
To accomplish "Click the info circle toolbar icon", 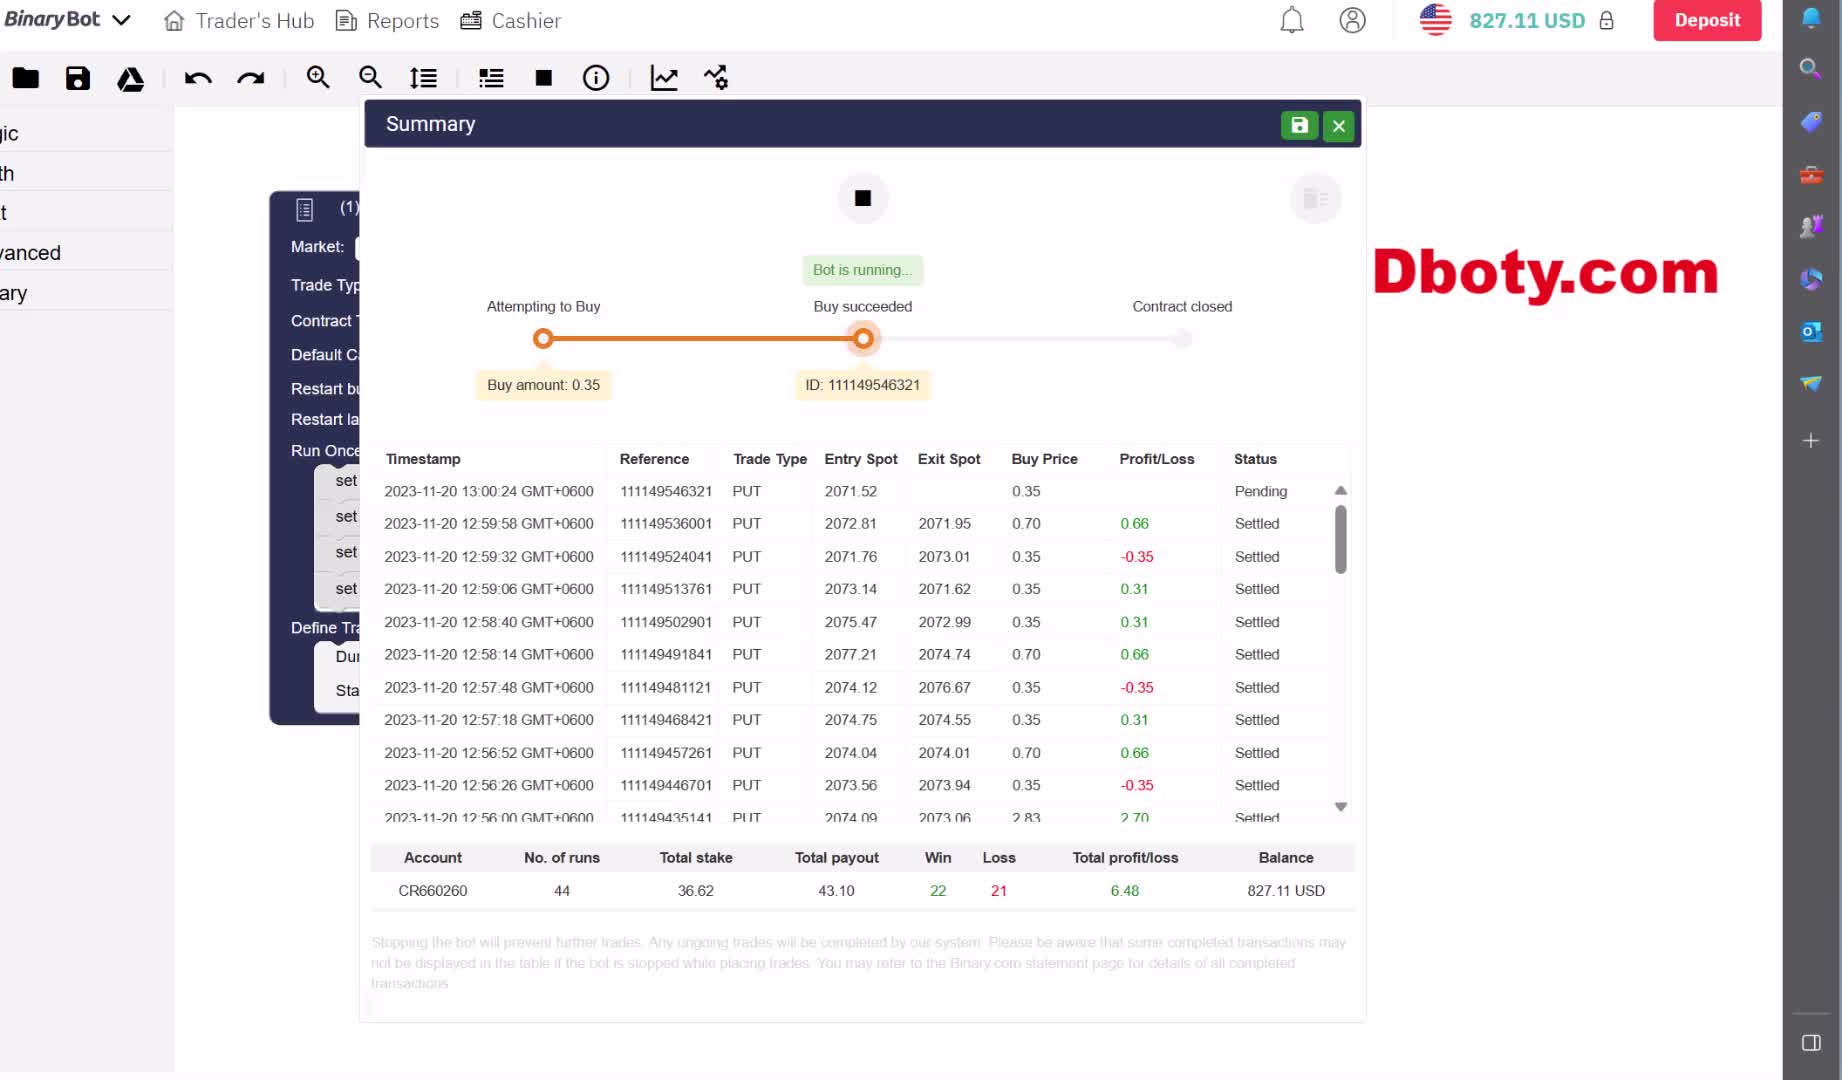I will pyautogui.click(x=596, y=78).
